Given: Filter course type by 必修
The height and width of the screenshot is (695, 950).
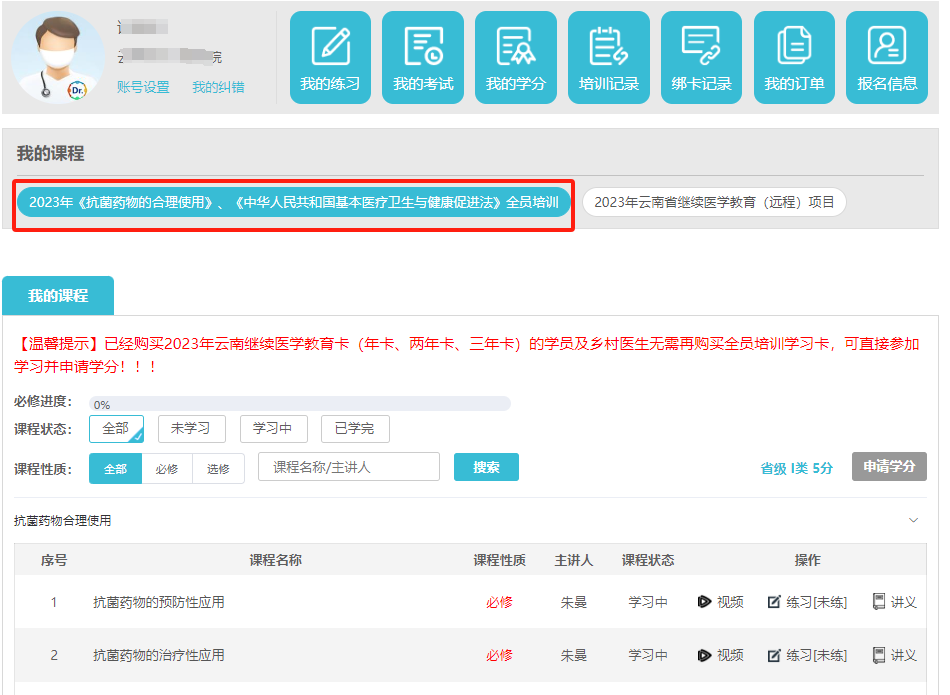Looking at the screenshot, I should 167,468.
